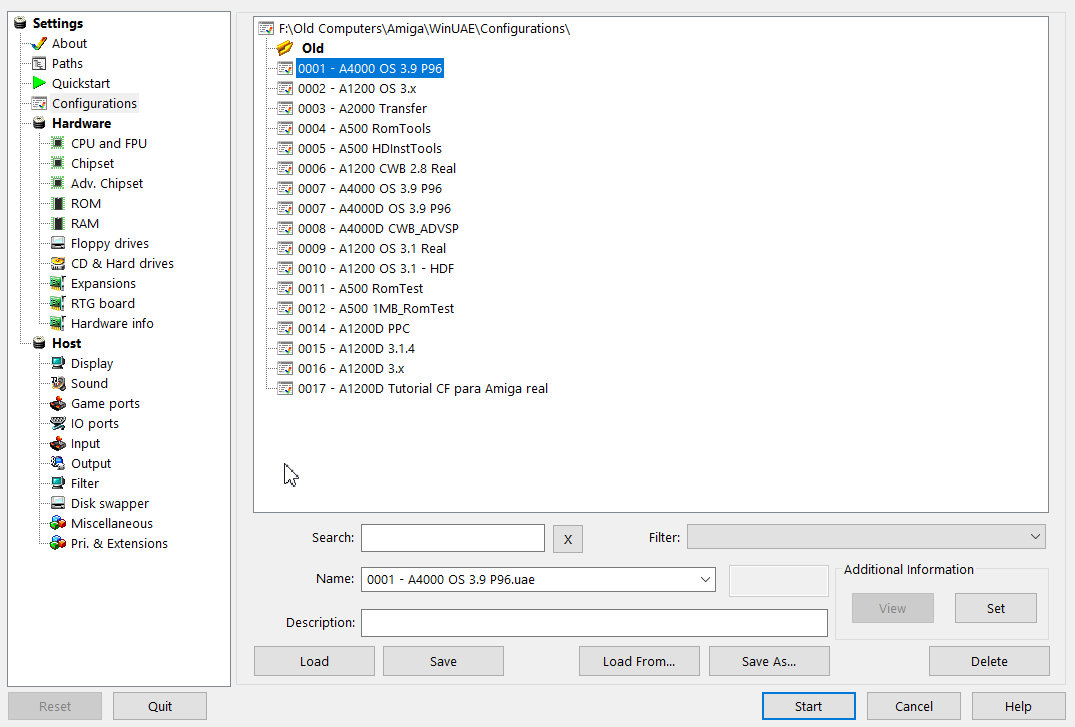Click the RTG board icon
Viewport: 1075px width, 727px height.
[x=58, y=303]
